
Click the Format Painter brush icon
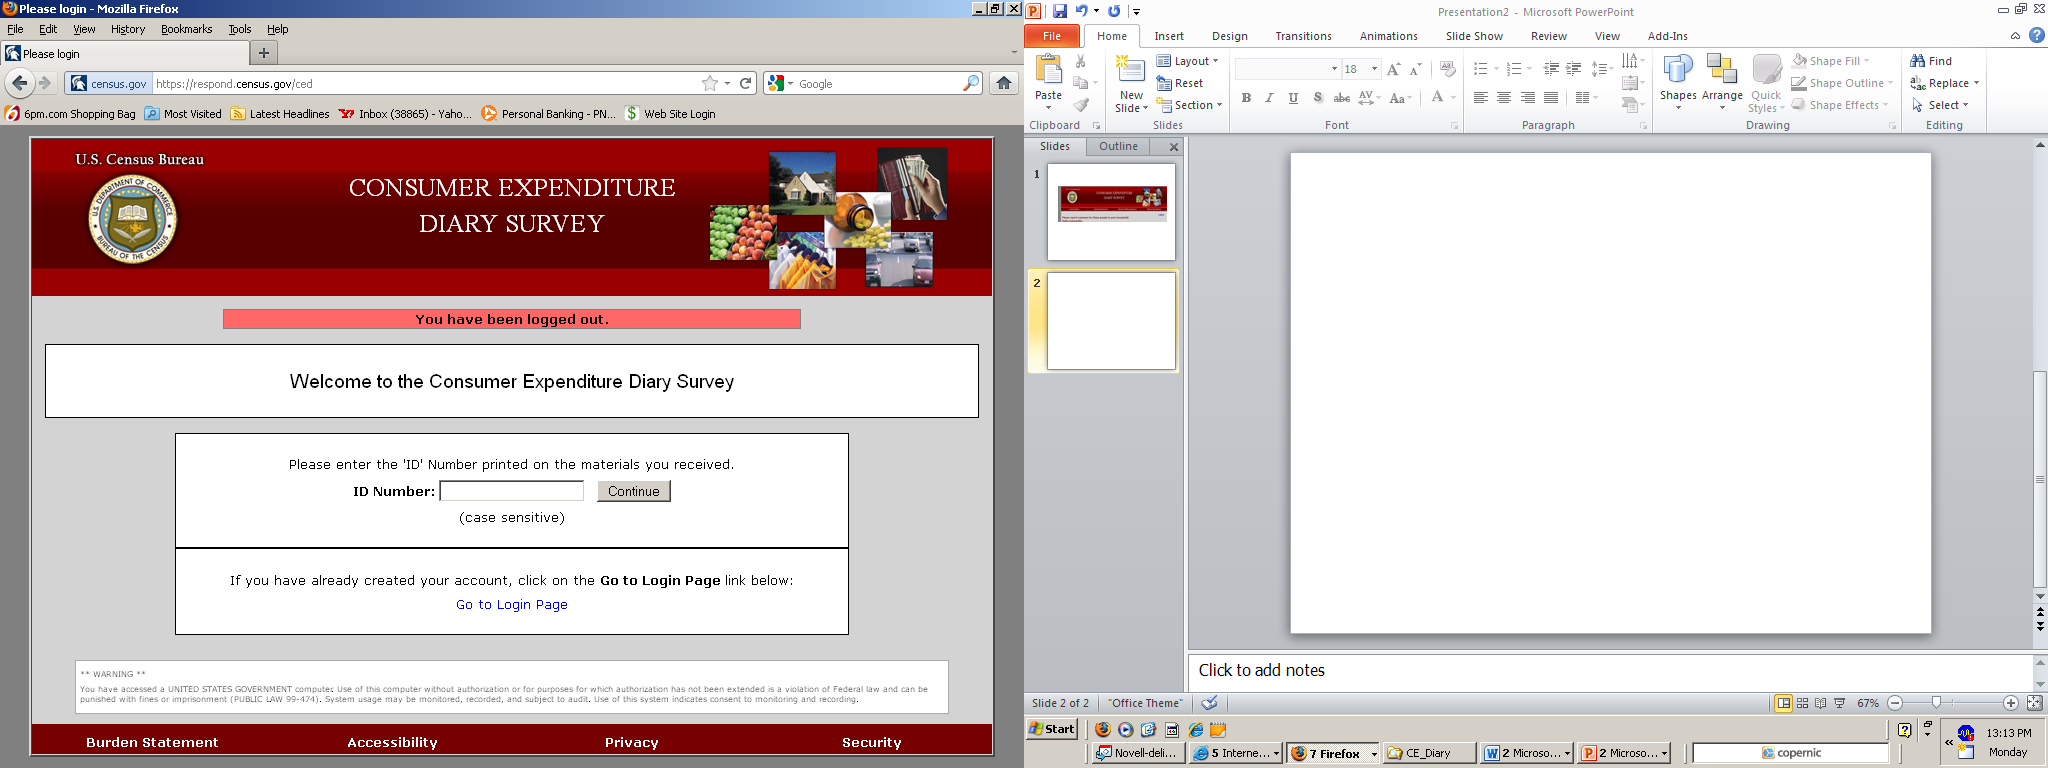click(x=1081, y=105)
